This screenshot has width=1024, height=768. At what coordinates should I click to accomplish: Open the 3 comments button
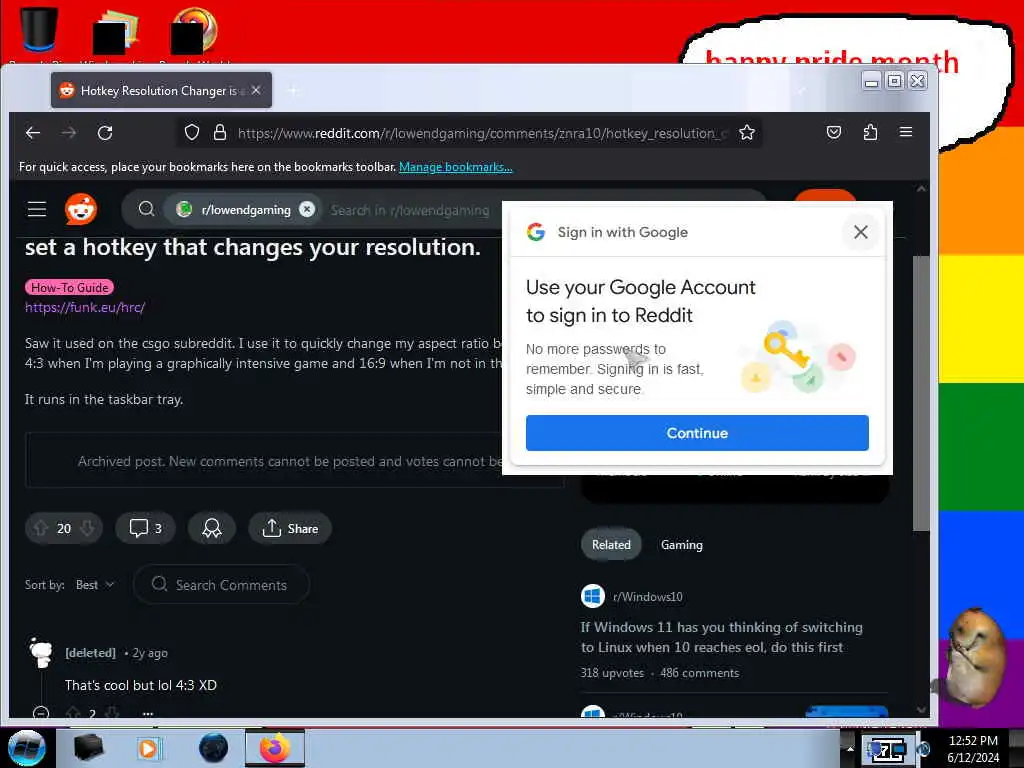[146, 528]
